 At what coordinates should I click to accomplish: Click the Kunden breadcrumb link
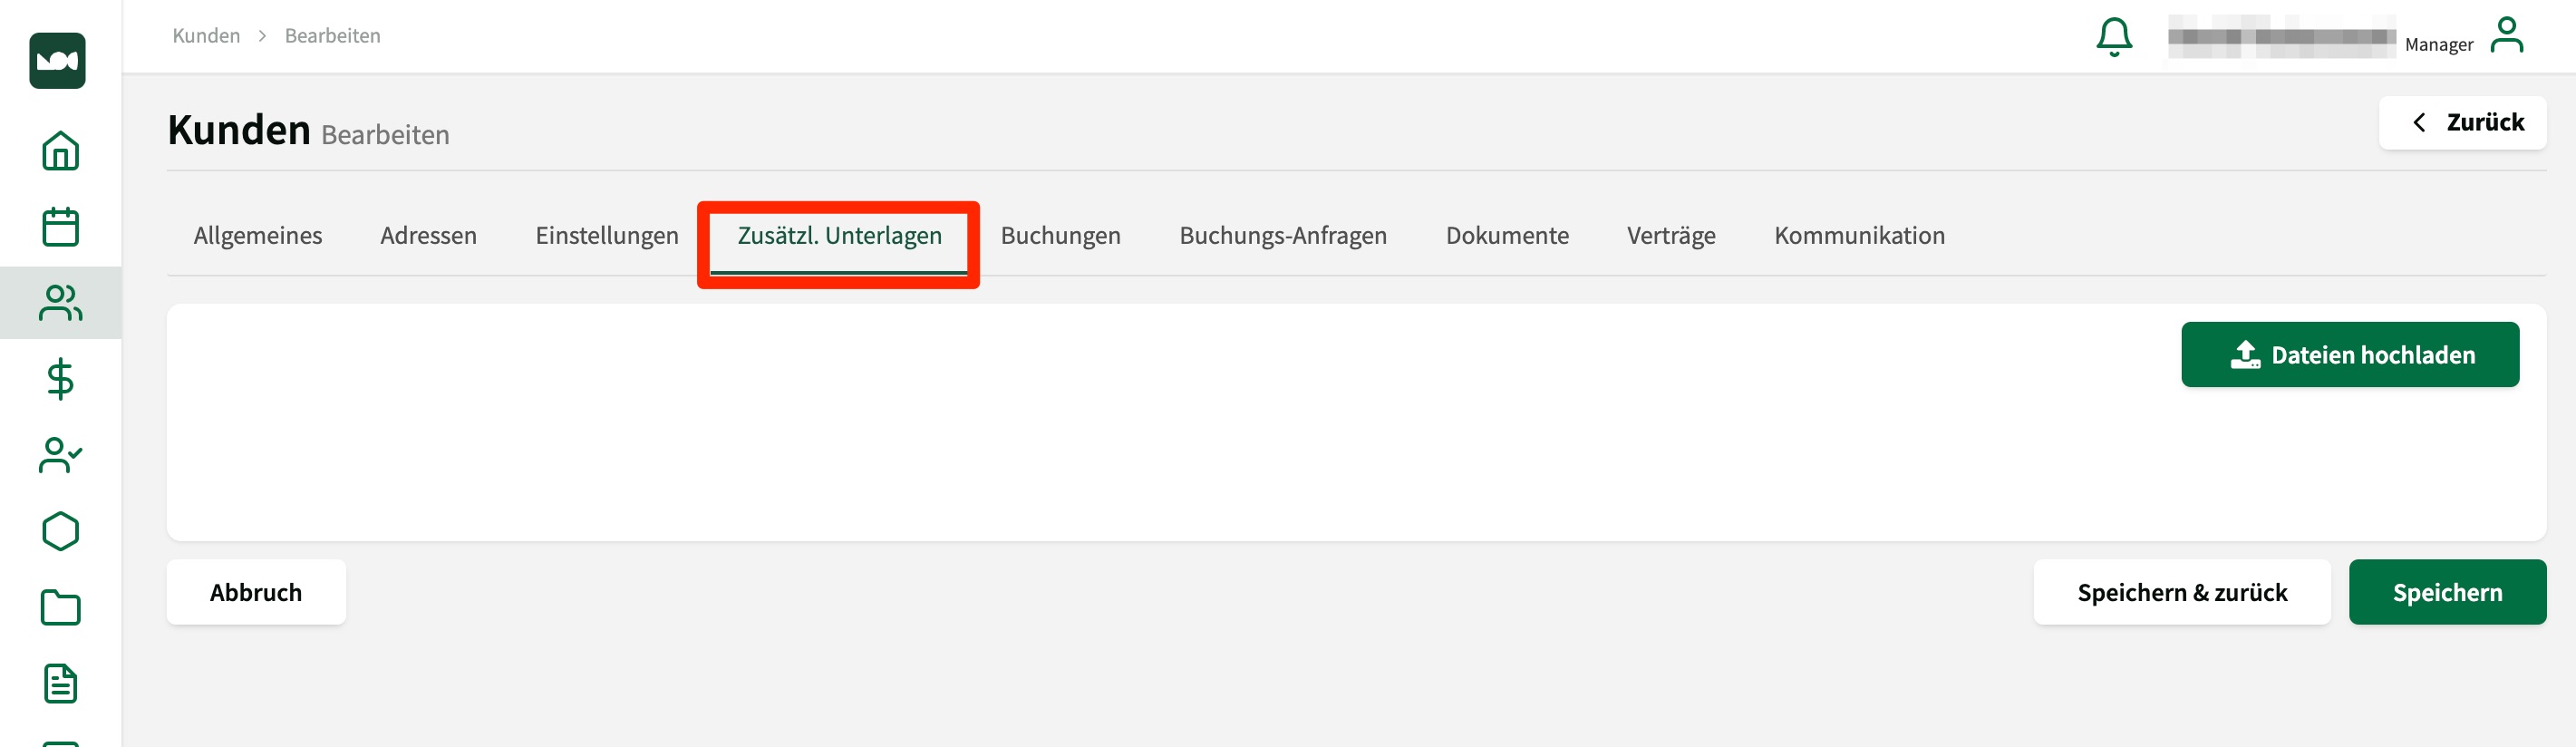pos(206,36)
